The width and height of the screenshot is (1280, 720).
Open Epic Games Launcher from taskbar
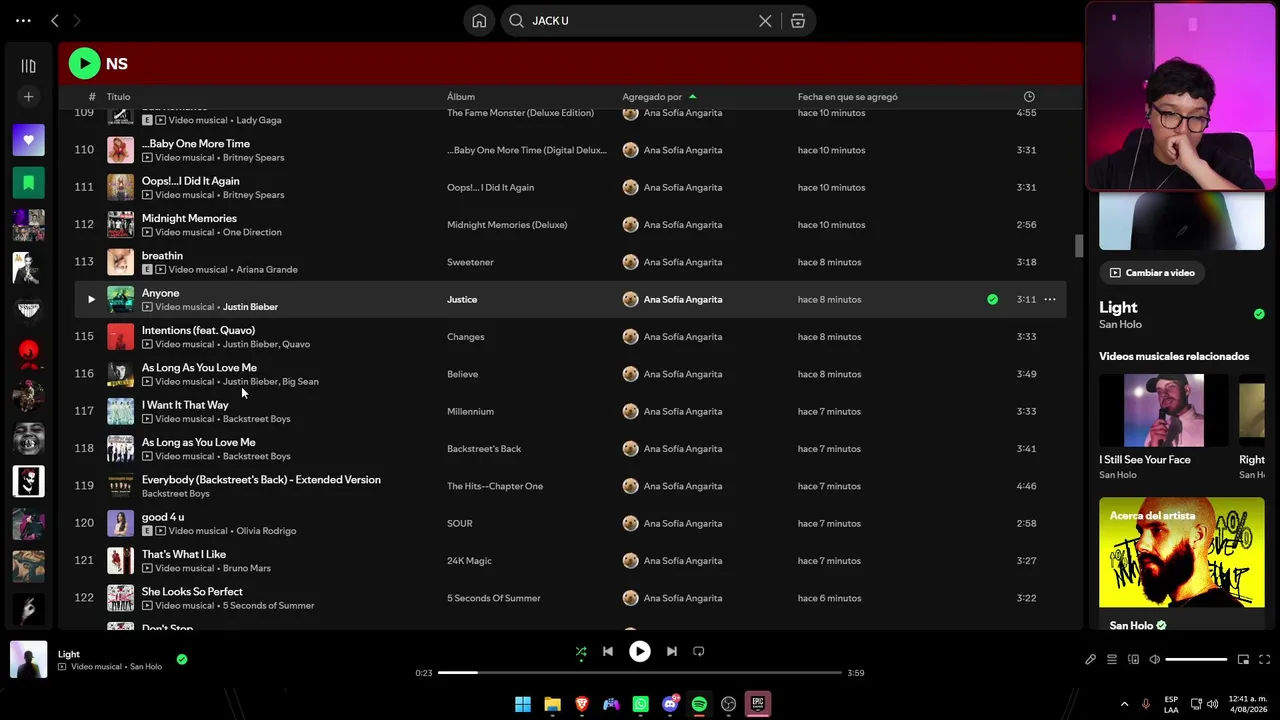[758, 704]
